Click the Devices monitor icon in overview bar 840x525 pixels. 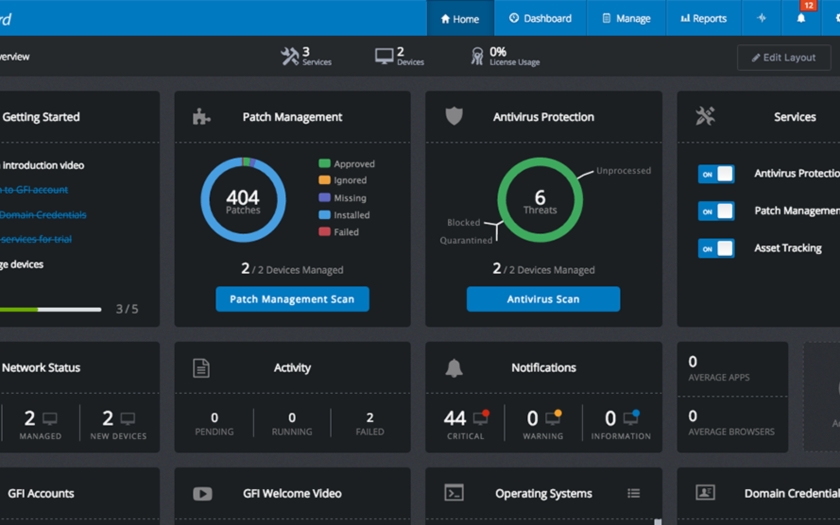[384, 56]
